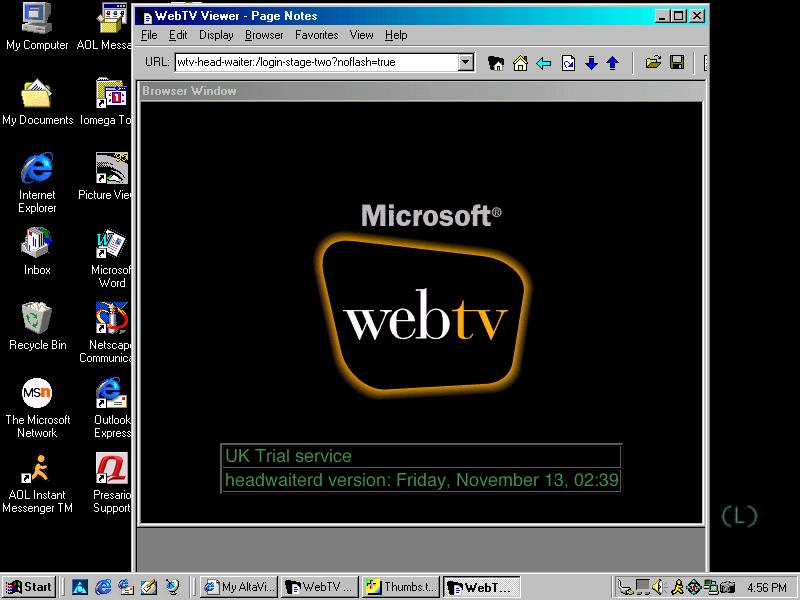The height and width of the screenshot is (600, 800).
Task: Click the yellow house icon in the toolbar
Action: tap(520, 63)
